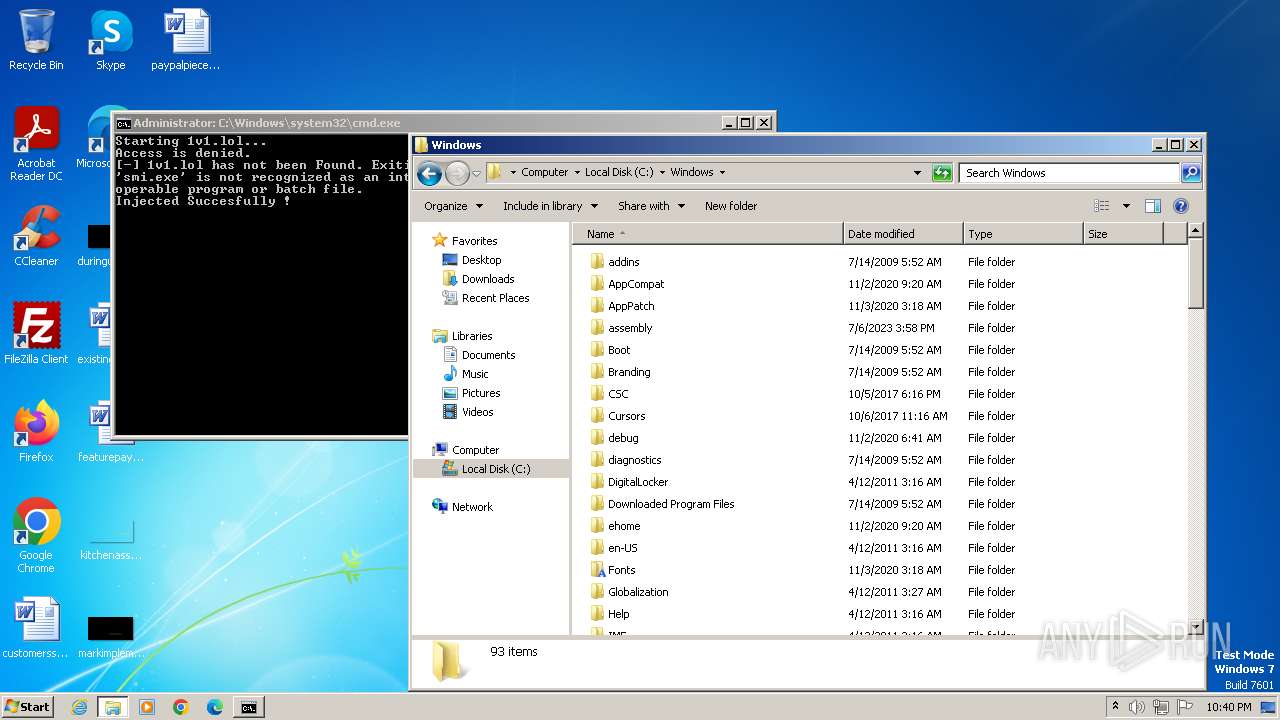The width and height of the screenshot is (1280, 720).
Task: Click the Start button
Action: tap(28, 707)
